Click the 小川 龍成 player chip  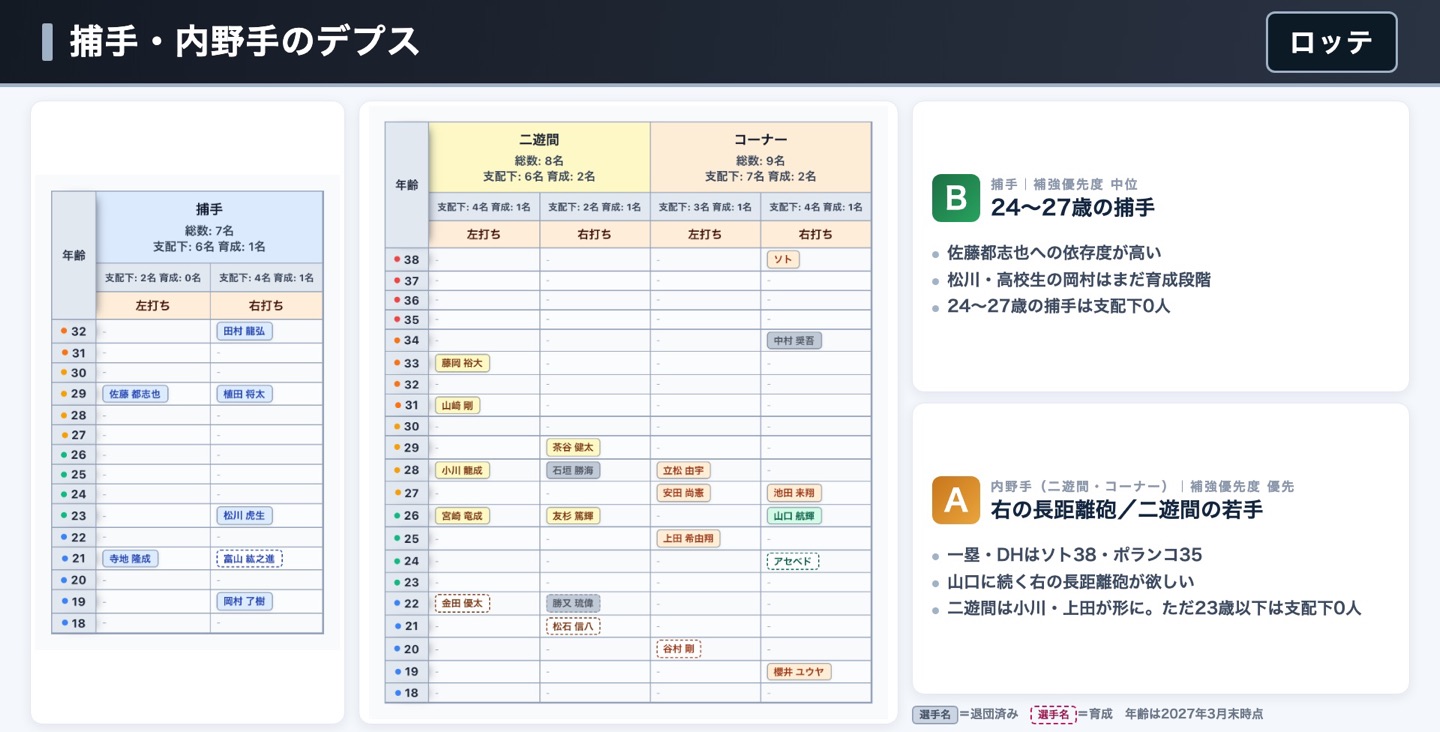click(x=462, y=470)
